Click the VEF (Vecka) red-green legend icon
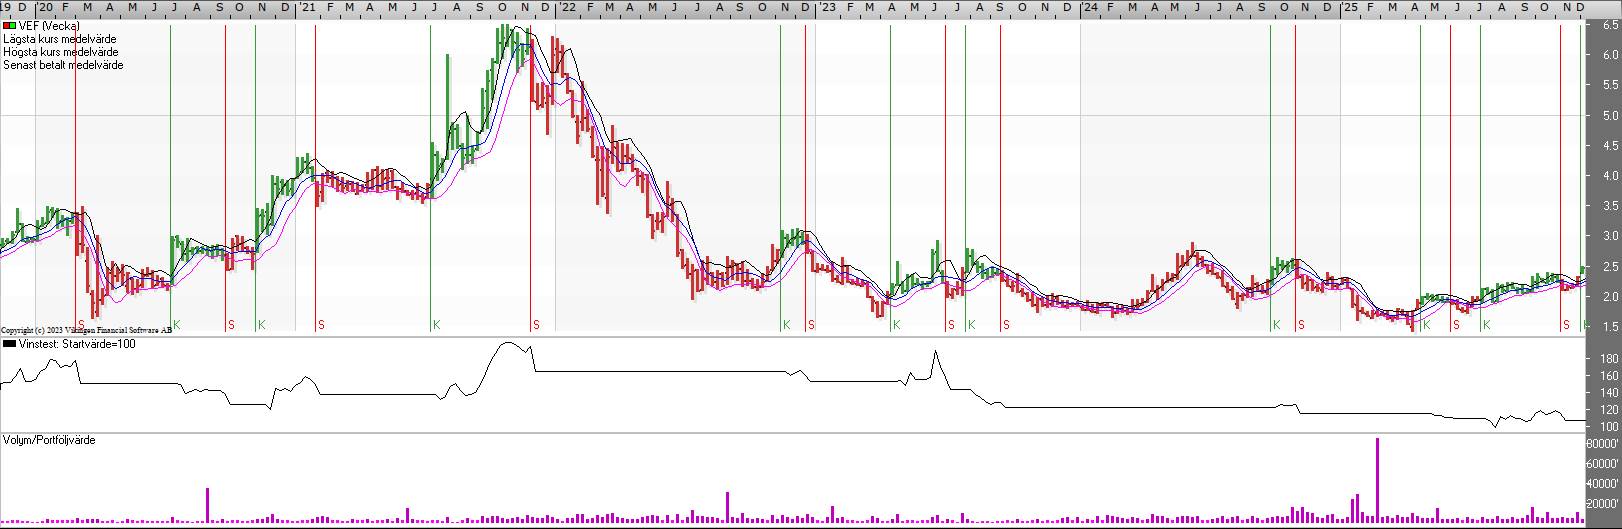 click(x=9, y=26)
